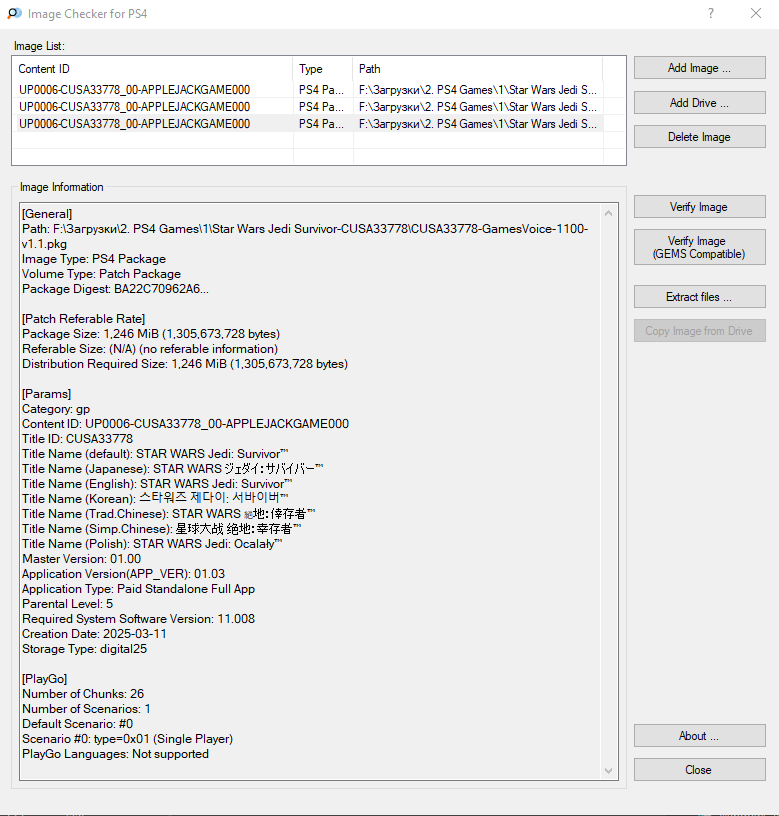
Task: Click the Add Drive button
Action: click(x=699, y=103)
